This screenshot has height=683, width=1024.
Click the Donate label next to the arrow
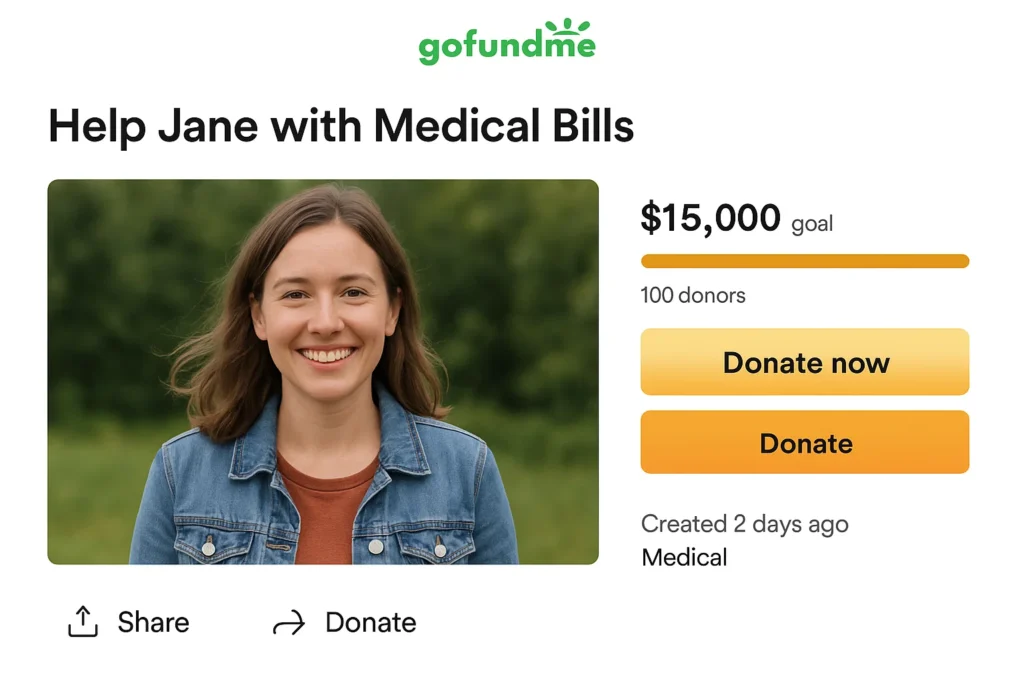click(x=370, y=622)
